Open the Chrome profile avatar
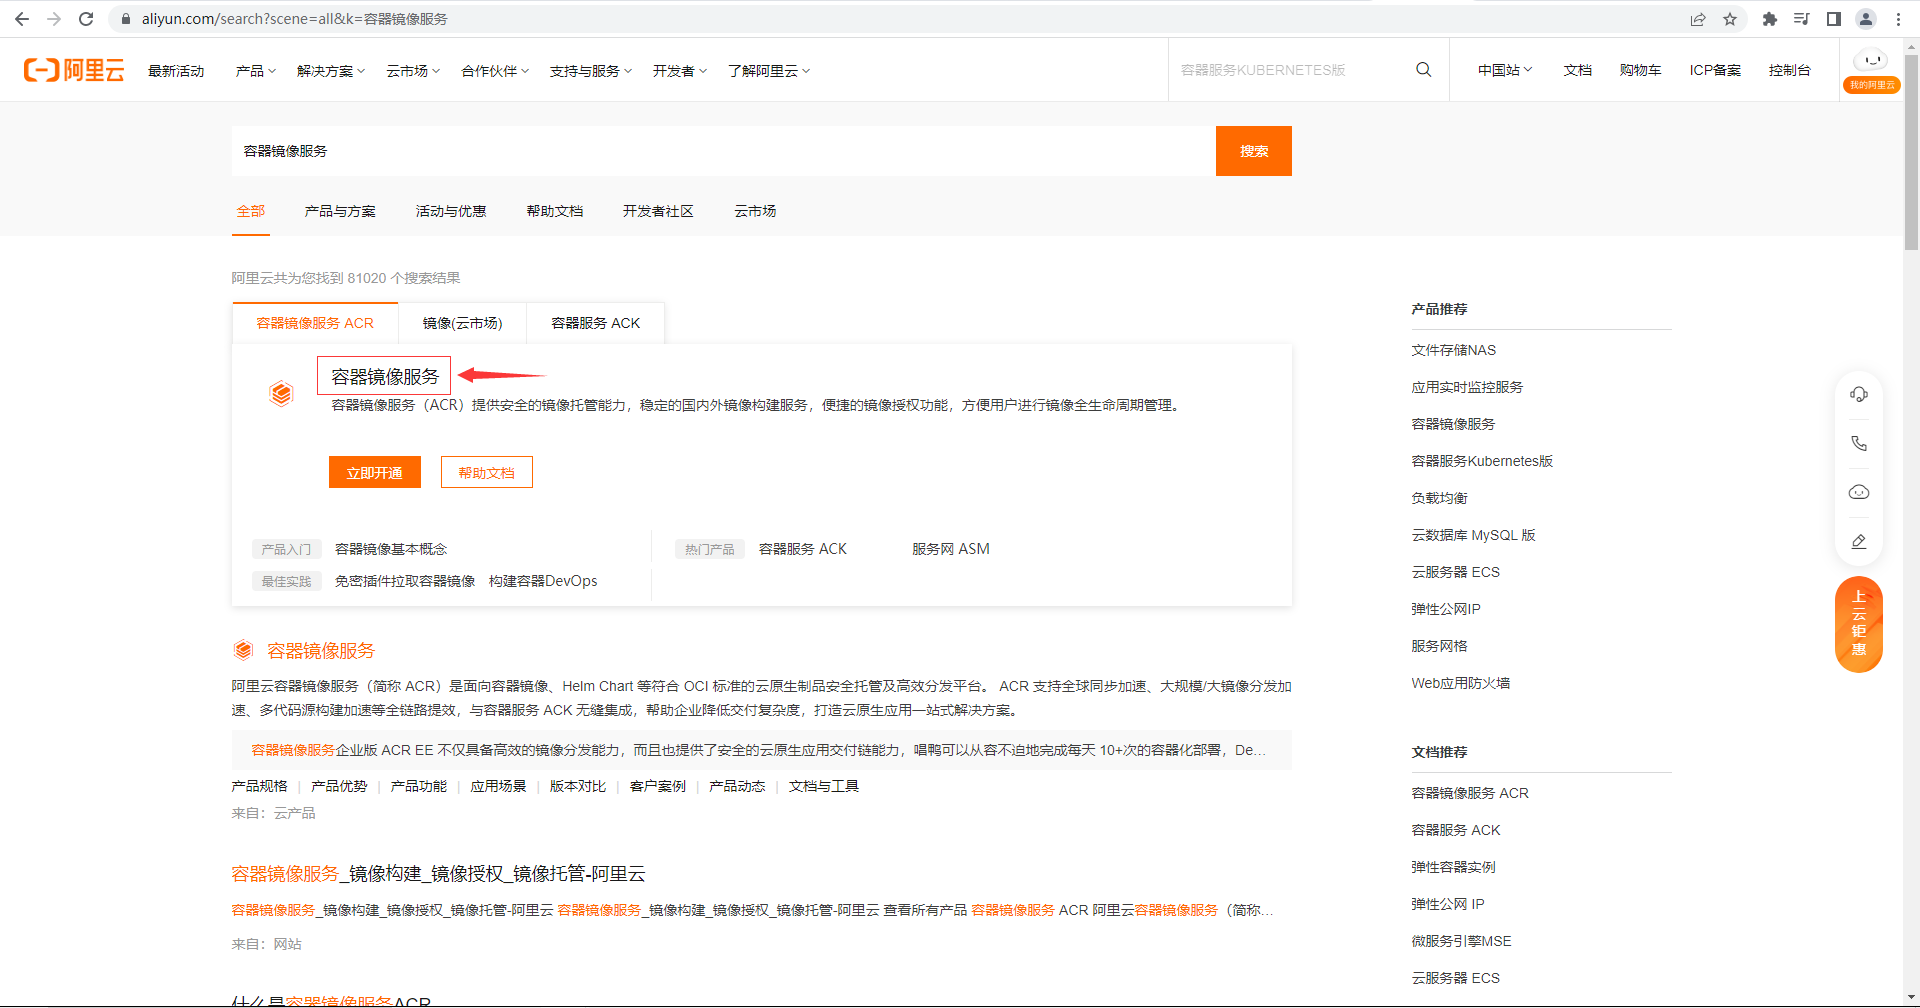1920x1008 pixels. 1866,19
